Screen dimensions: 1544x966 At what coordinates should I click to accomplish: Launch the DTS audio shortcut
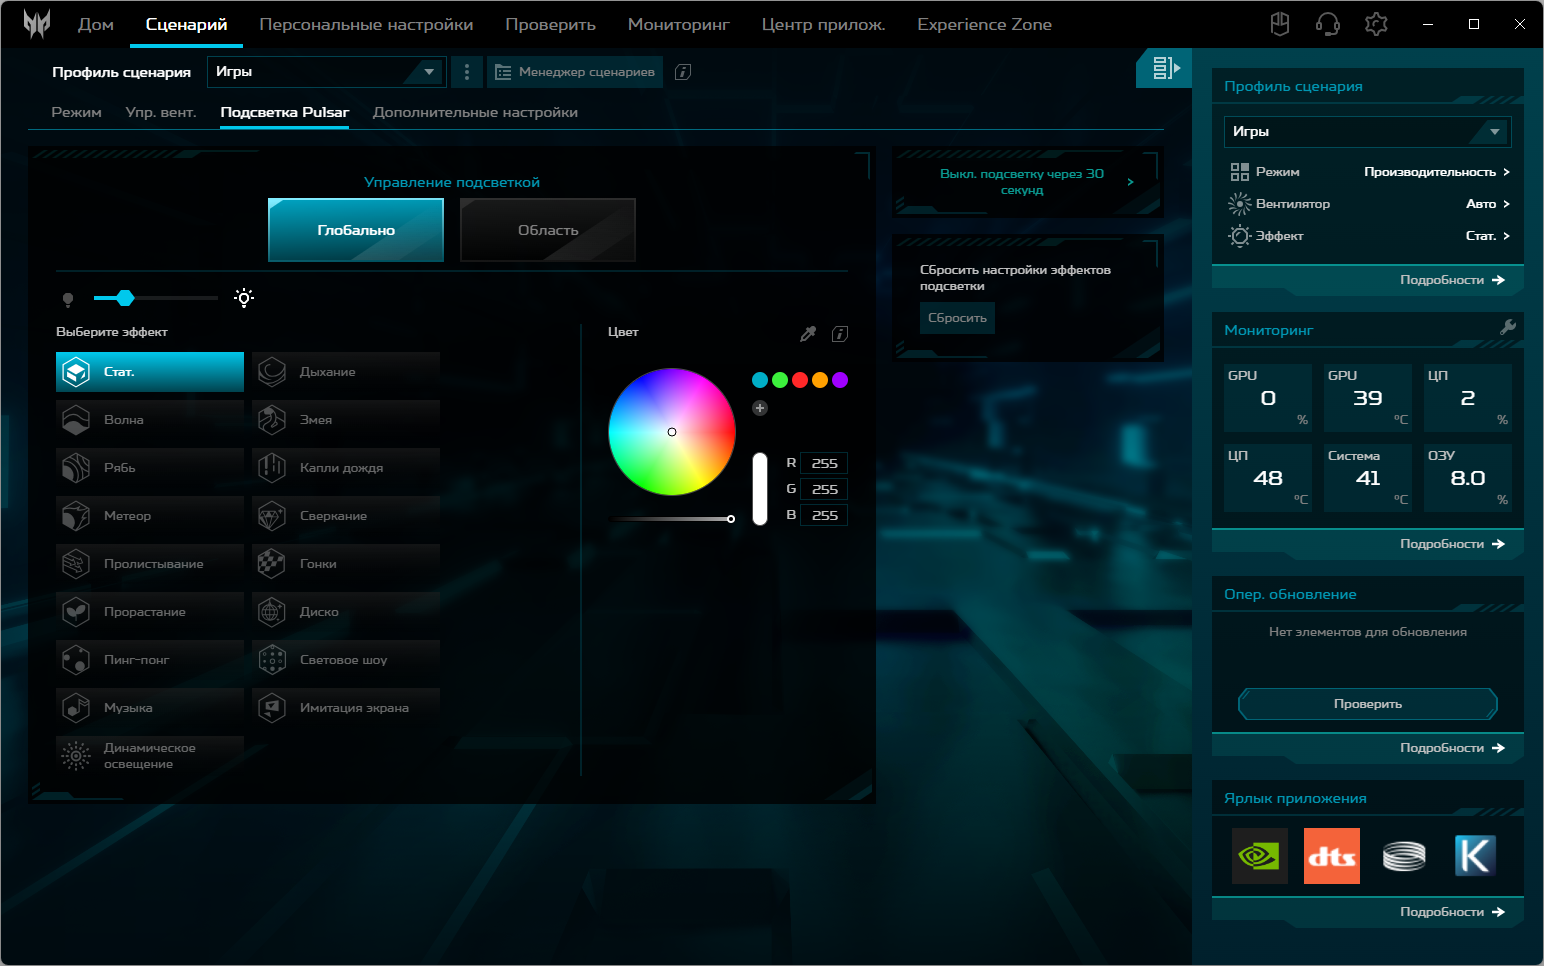(x=1331, y=856)
